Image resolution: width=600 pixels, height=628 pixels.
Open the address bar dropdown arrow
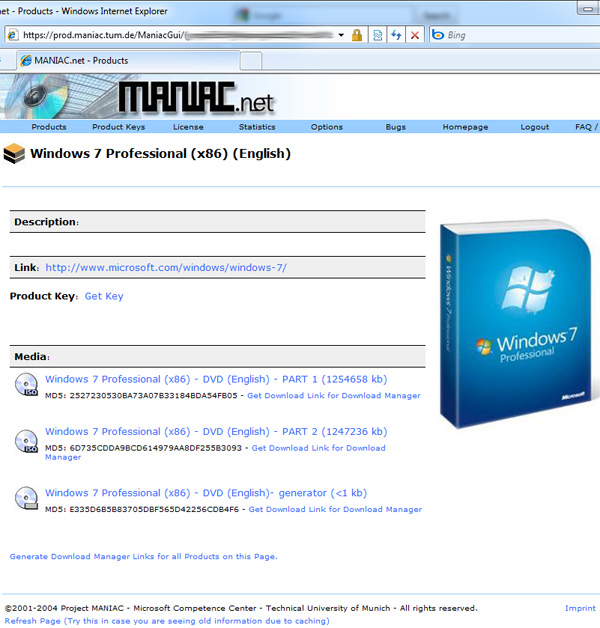(x=341, y=35)
